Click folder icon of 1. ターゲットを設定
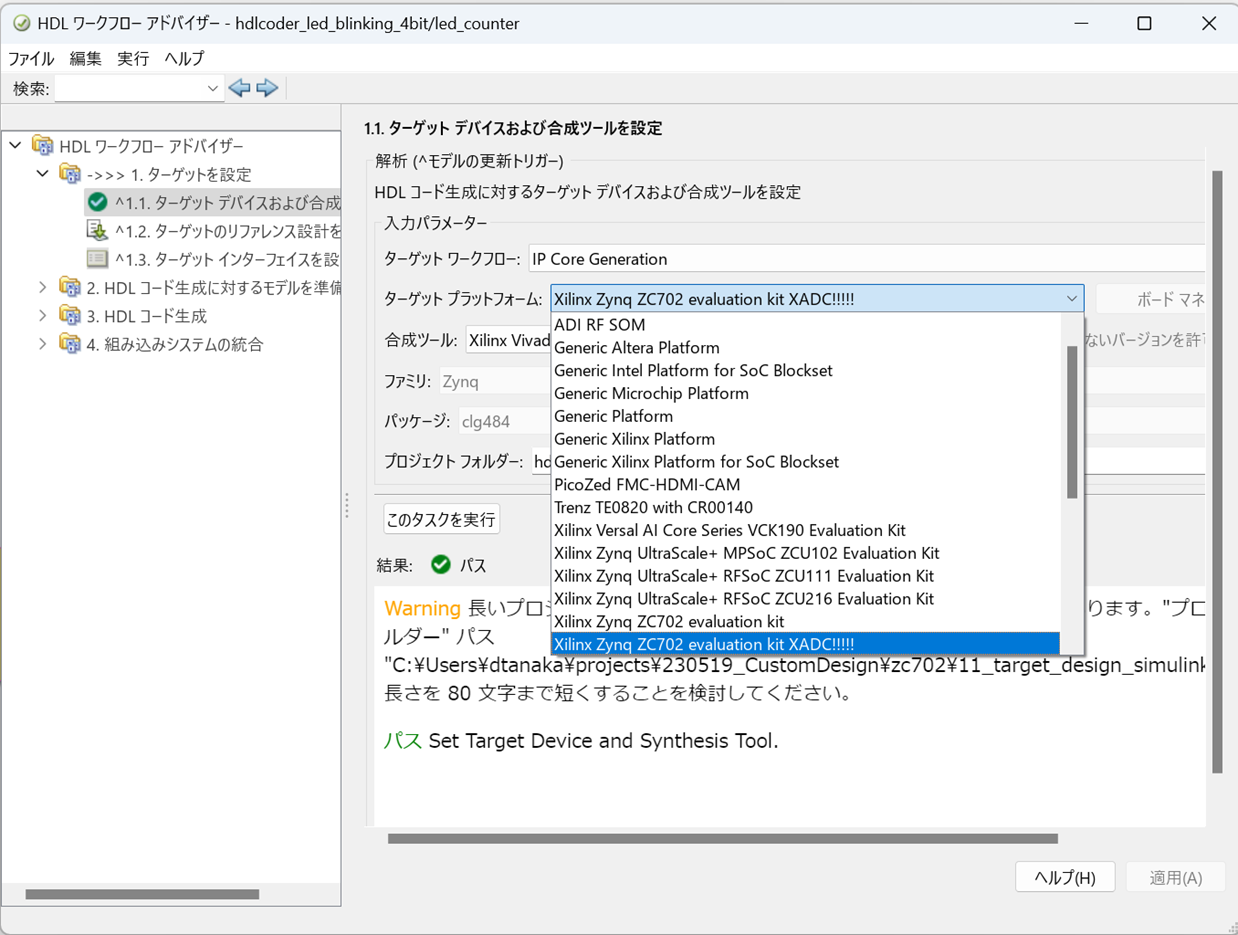The width and height of the screenshot is (1238, 935). click(70, 174)
